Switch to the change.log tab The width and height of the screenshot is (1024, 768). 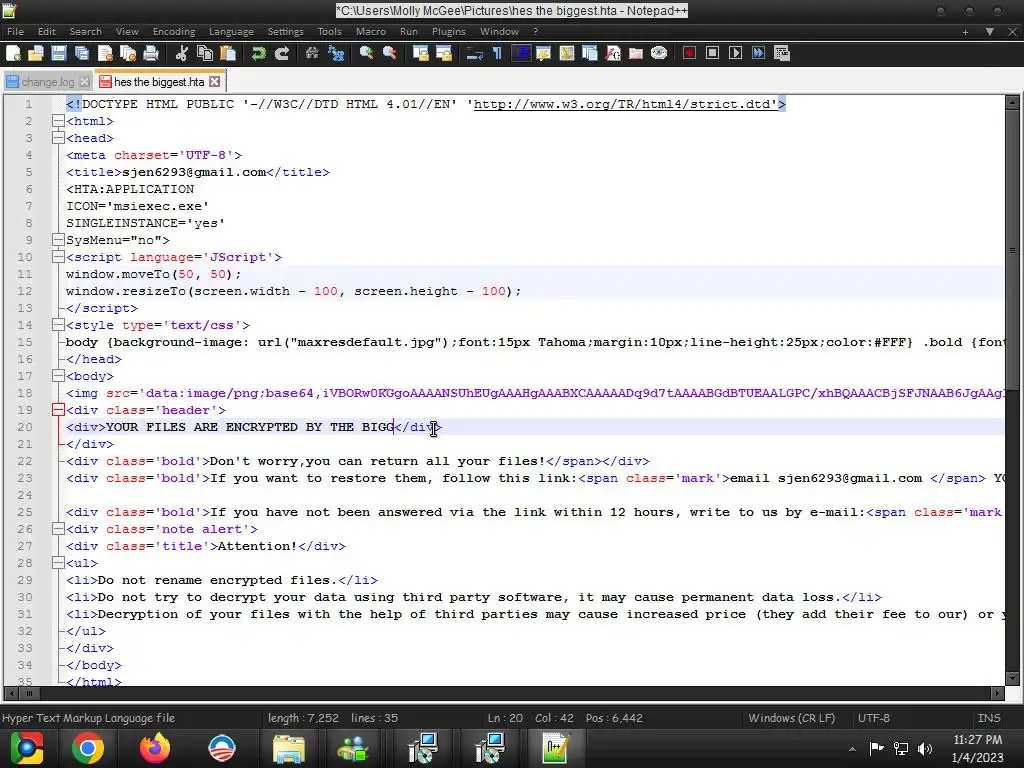(x=48, y=82)
